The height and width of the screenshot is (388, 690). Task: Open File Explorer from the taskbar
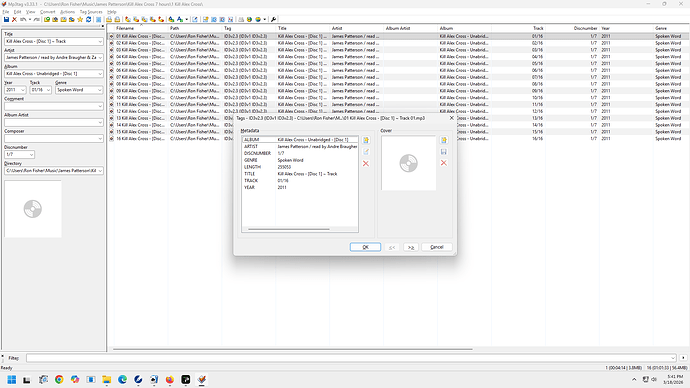coord(106,379)
